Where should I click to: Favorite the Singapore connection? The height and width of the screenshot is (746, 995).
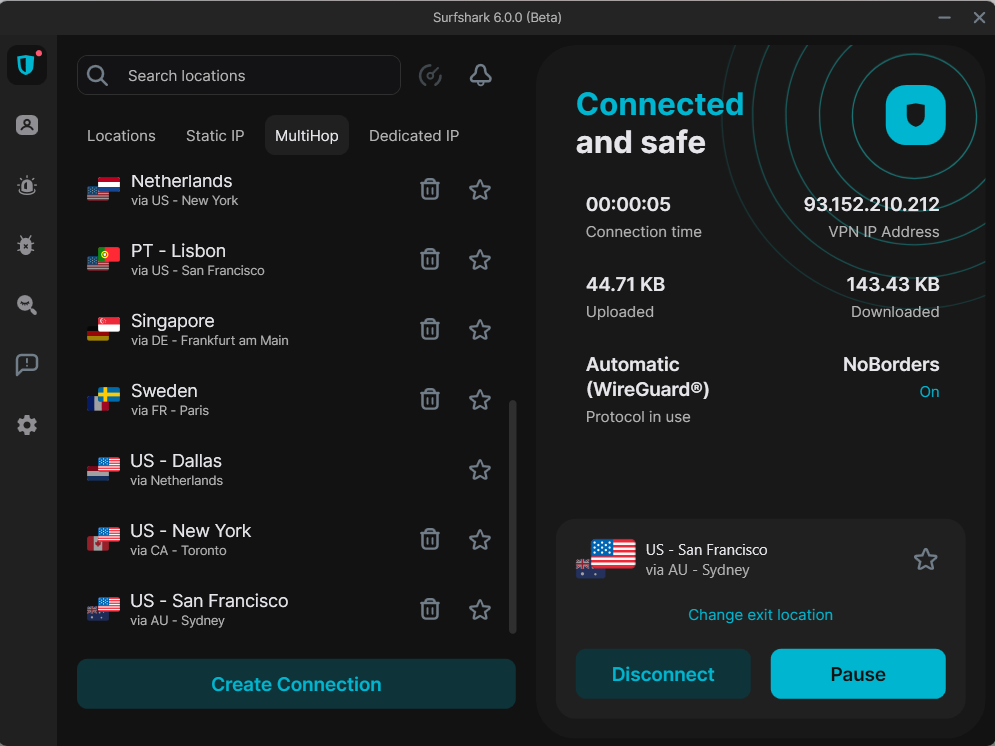480,330
